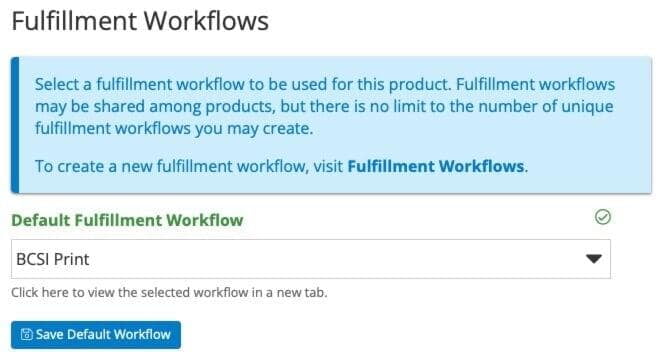
Task: Save Default Workflow
Action: point(96,335)
